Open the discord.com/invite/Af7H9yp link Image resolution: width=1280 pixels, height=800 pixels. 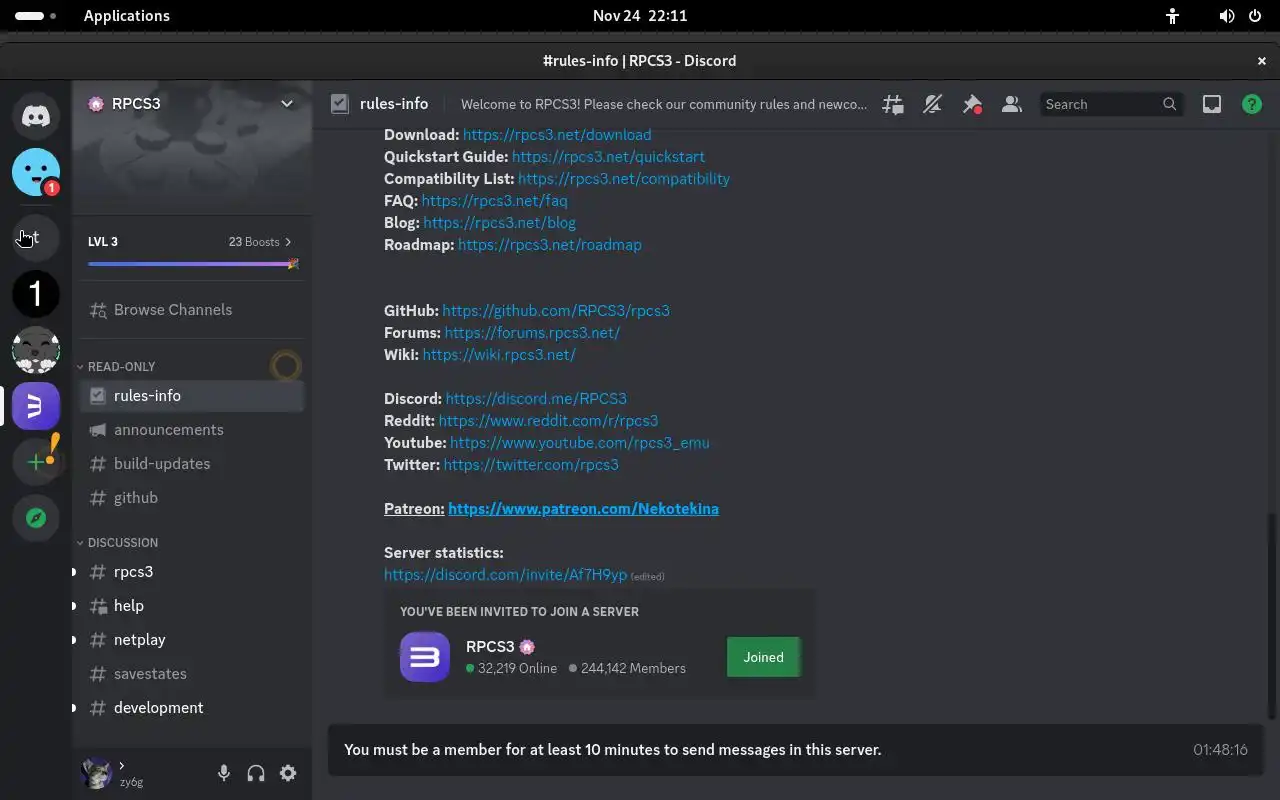[505, 575]
